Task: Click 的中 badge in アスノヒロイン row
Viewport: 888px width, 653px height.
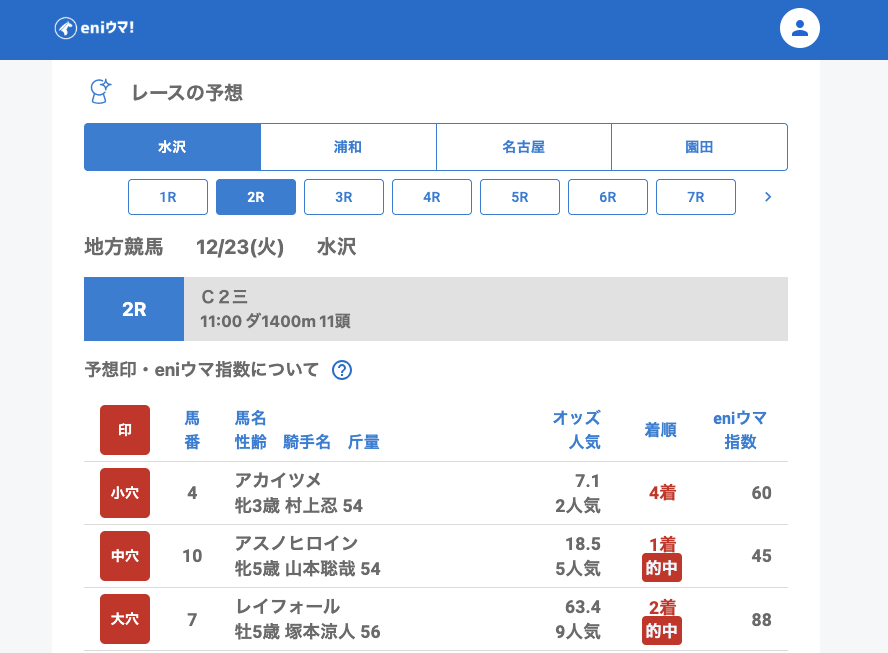Action: tap(662, 568)
